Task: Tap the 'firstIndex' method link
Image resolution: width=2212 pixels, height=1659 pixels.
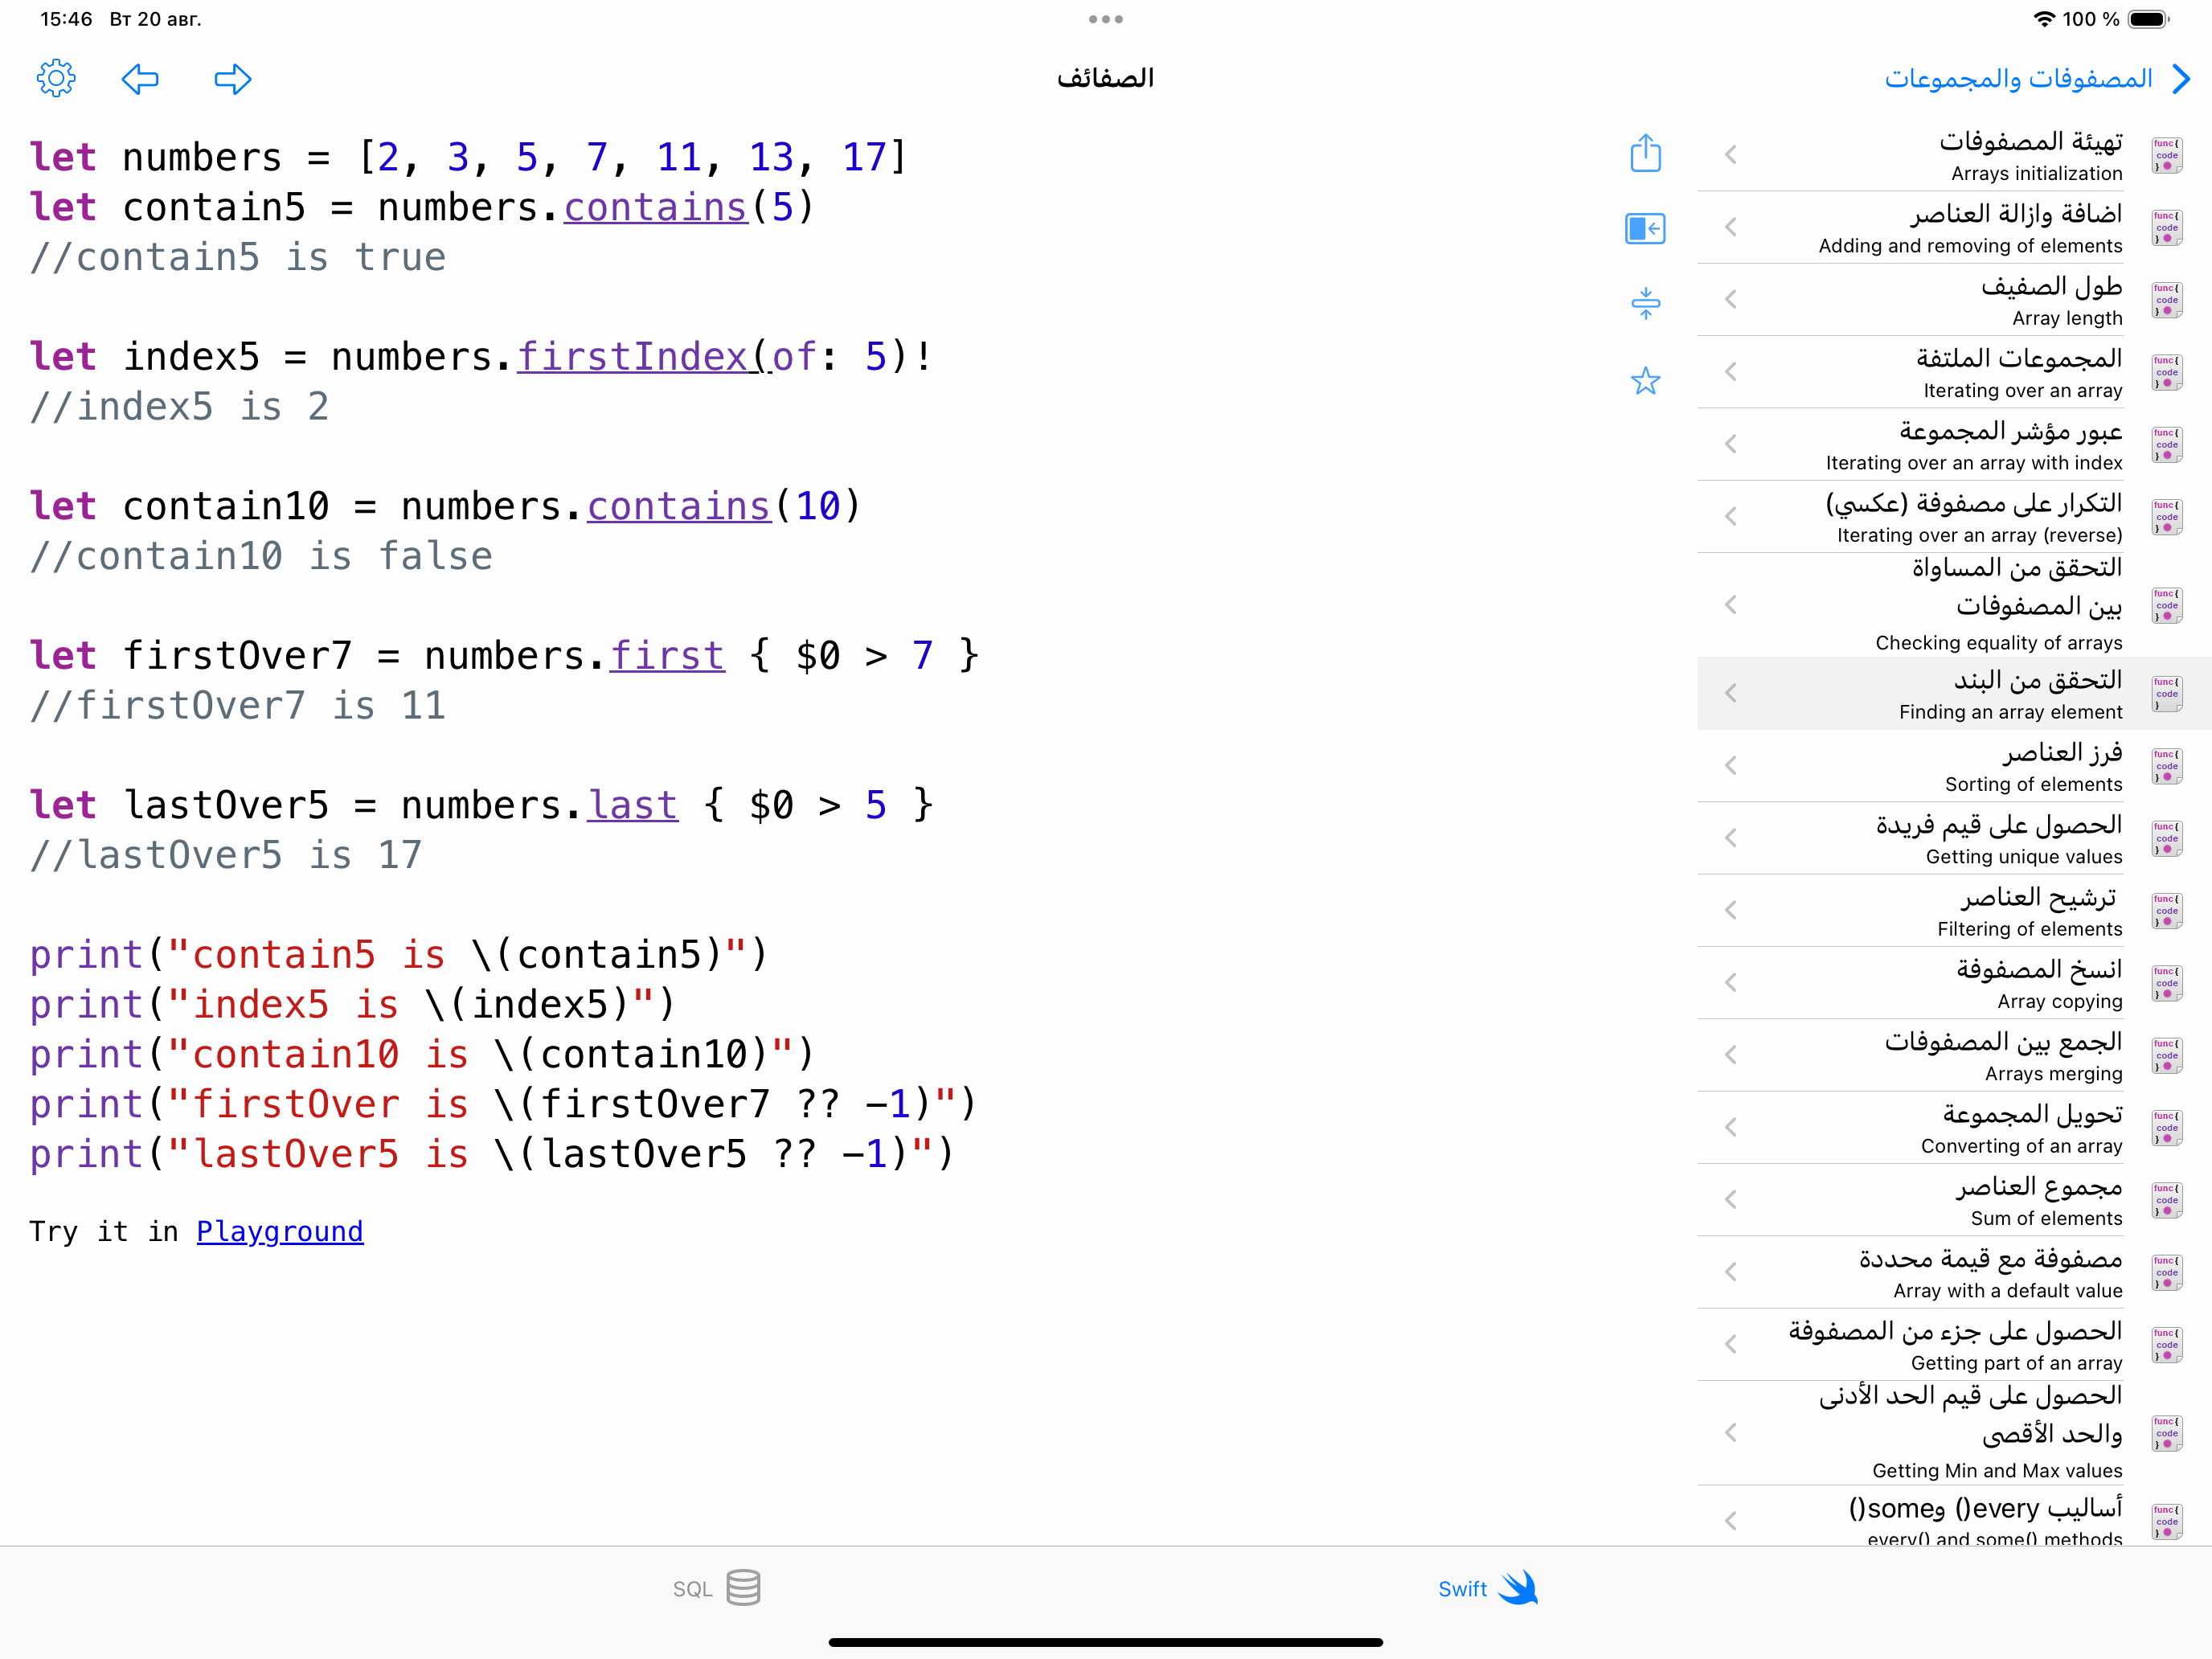Action: click(633, 357)
